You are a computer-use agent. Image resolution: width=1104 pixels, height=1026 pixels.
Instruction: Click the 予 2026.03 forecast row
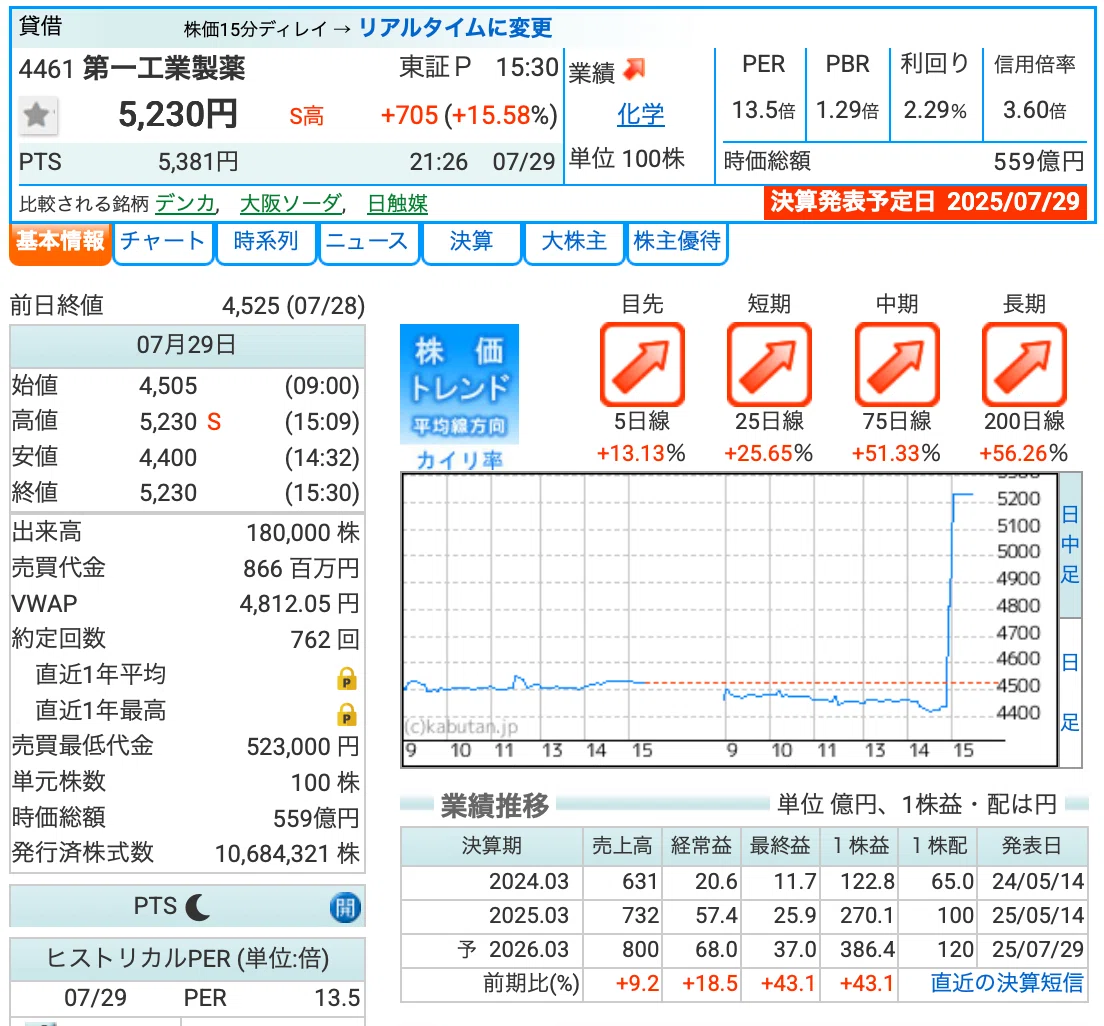click(744, 949)
